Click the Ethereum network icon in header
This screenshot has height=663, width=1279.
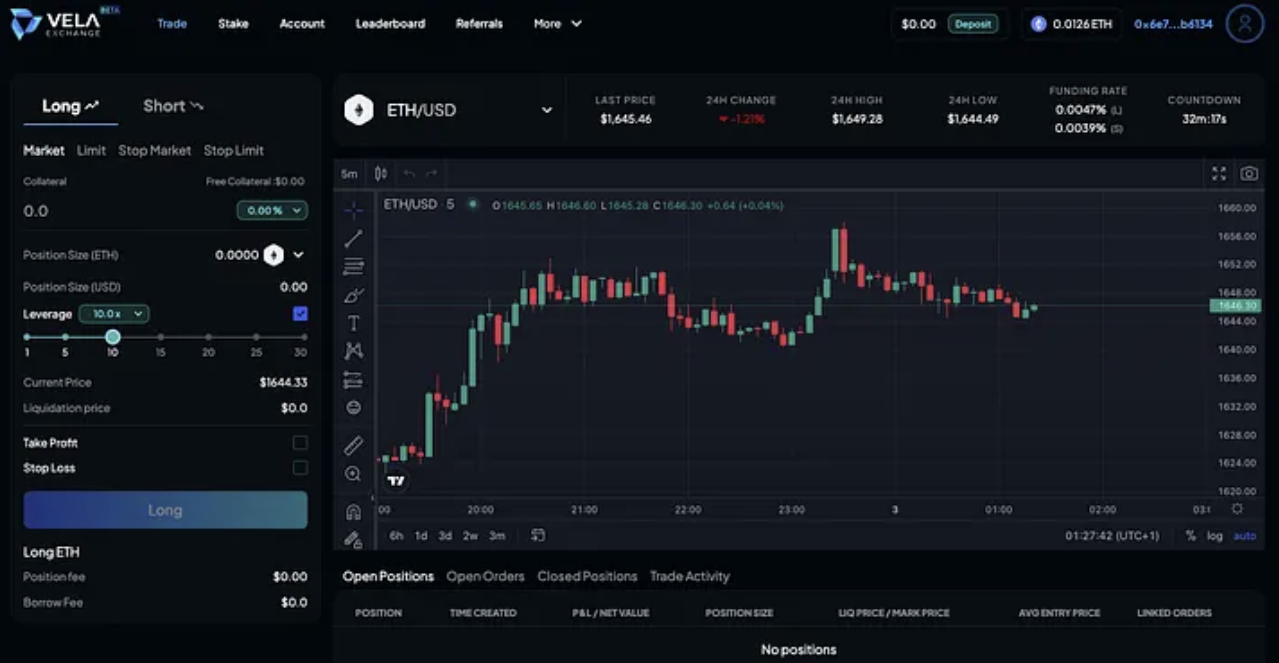(x=1038, y=24)
